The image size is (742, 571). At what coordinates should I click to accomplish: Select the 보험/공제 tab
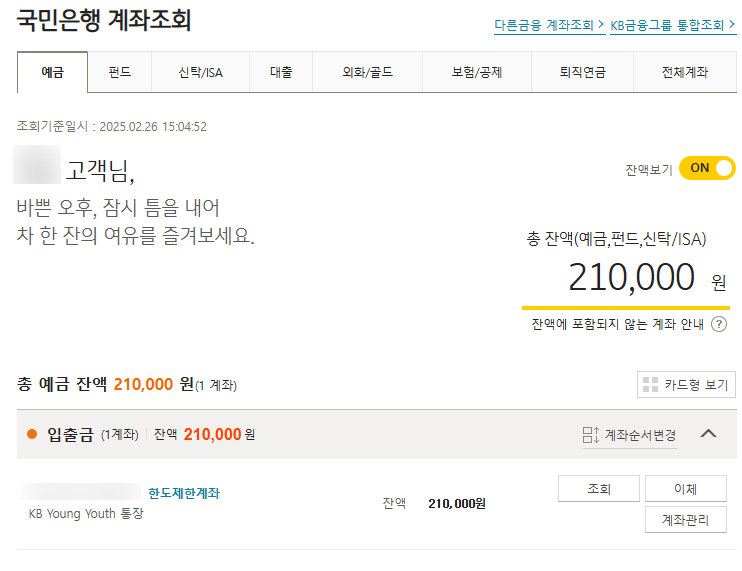pyautogui.click(x=477, y=72)
